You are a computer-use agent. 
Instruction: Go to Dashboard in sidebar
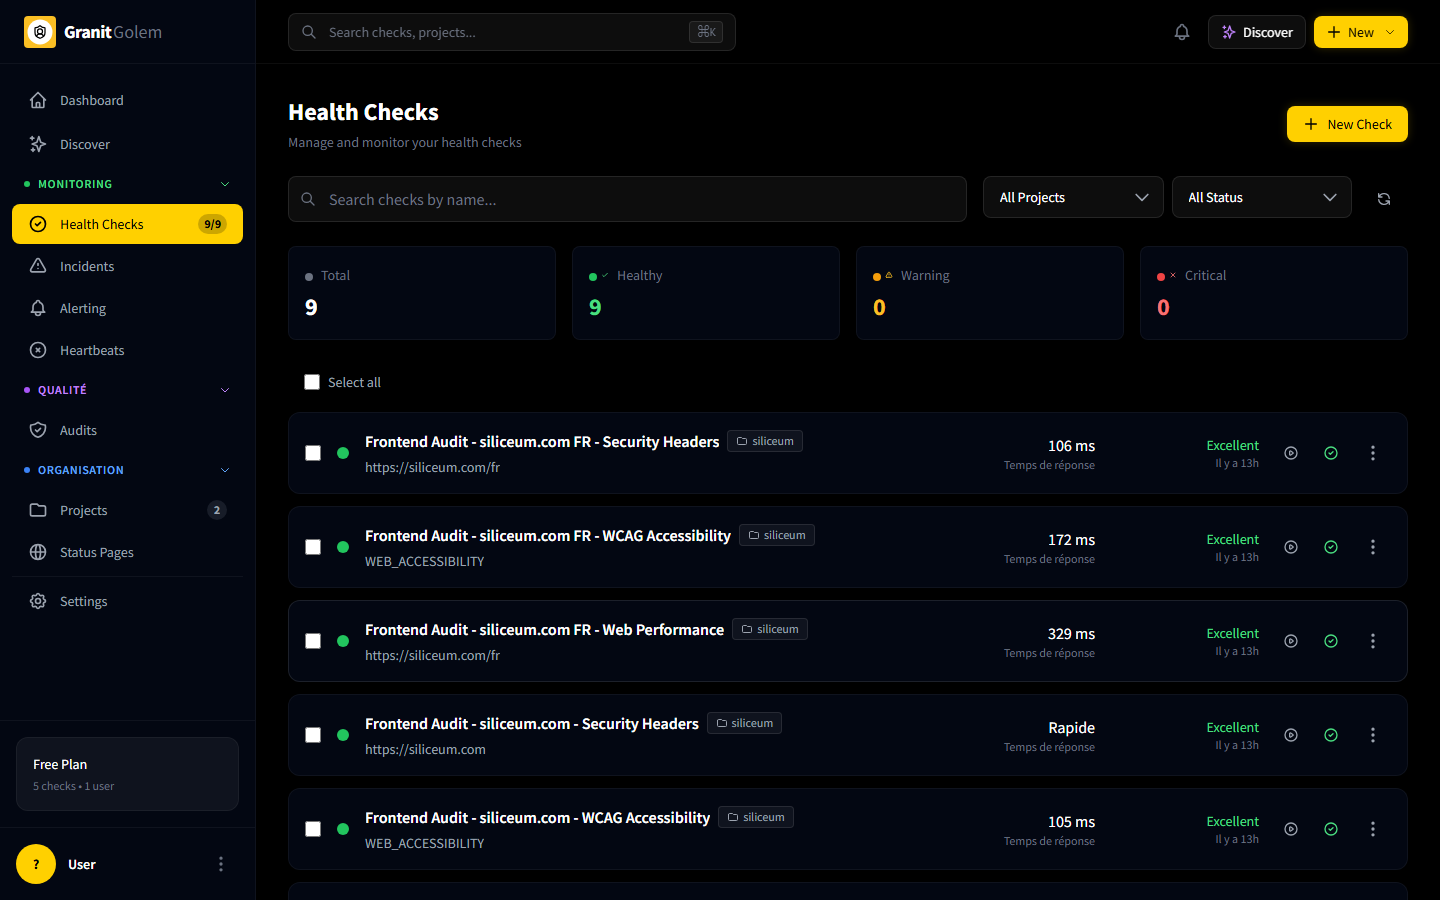pyautogui.click(x=127, y=100)
